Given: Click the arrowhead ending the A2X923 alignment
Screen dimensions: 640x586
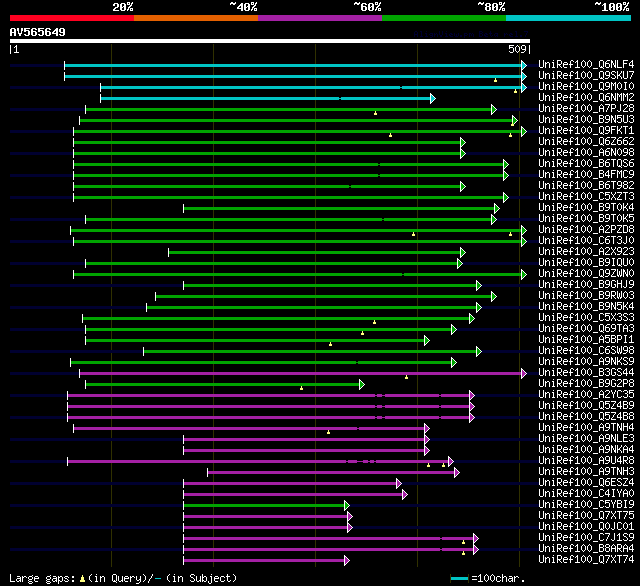Looking at the screenshot, I should (463, 253).
